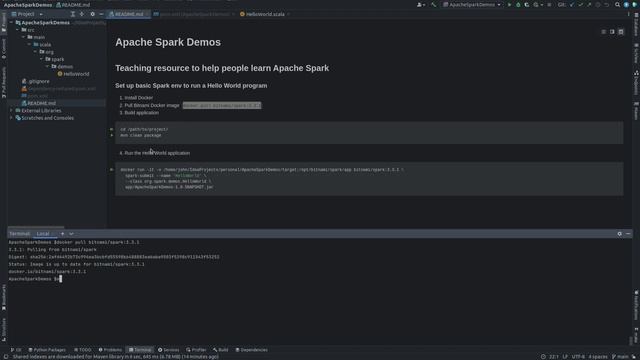The height and width of the screenshot is (360, 640).
Task: Hide the Project tool window
Action: [x=101, y=14]
